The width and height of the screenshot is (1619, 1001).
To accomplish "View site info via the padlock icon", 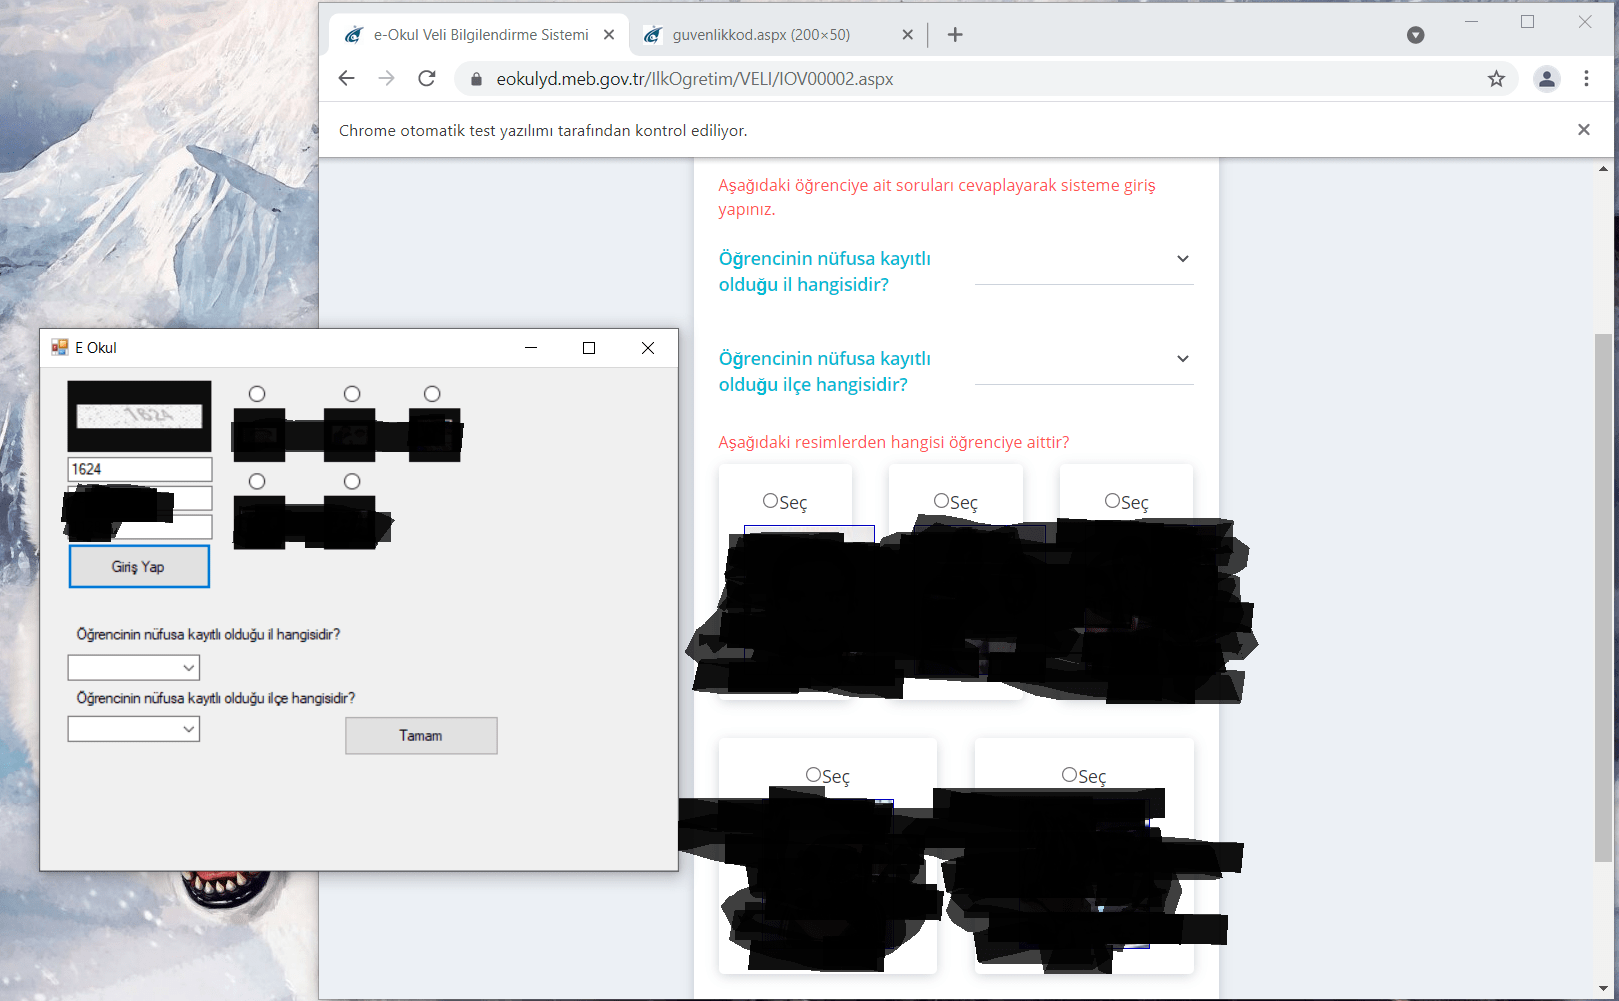I will tap(476, 79).
